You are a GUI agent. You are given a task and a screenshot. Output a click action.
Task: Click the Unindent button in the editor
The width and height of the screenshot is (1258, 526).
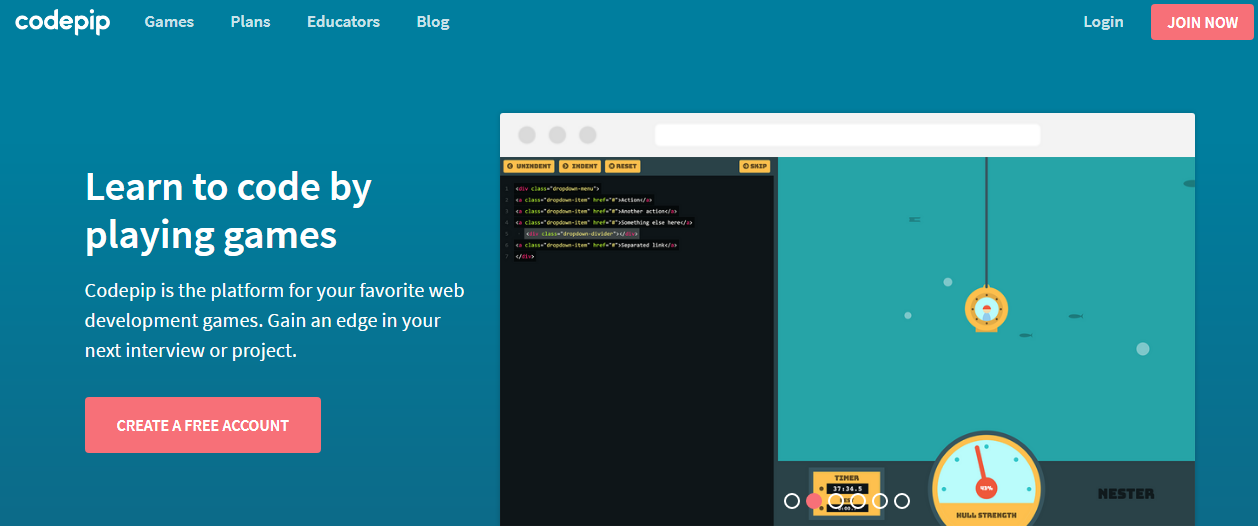529,166
